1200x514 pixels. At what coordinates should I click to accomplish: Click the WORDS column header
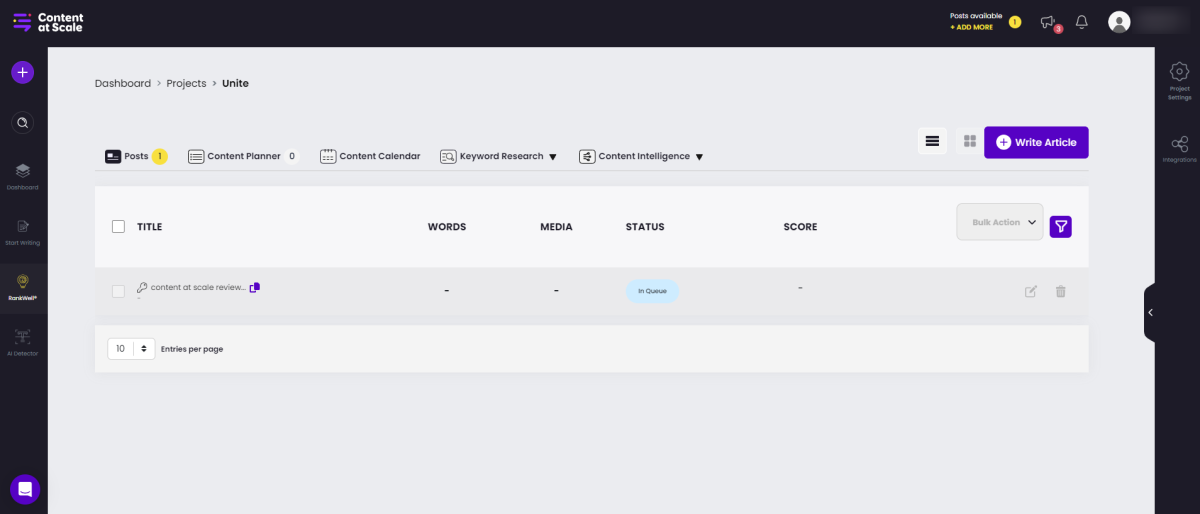click(447, 227)
